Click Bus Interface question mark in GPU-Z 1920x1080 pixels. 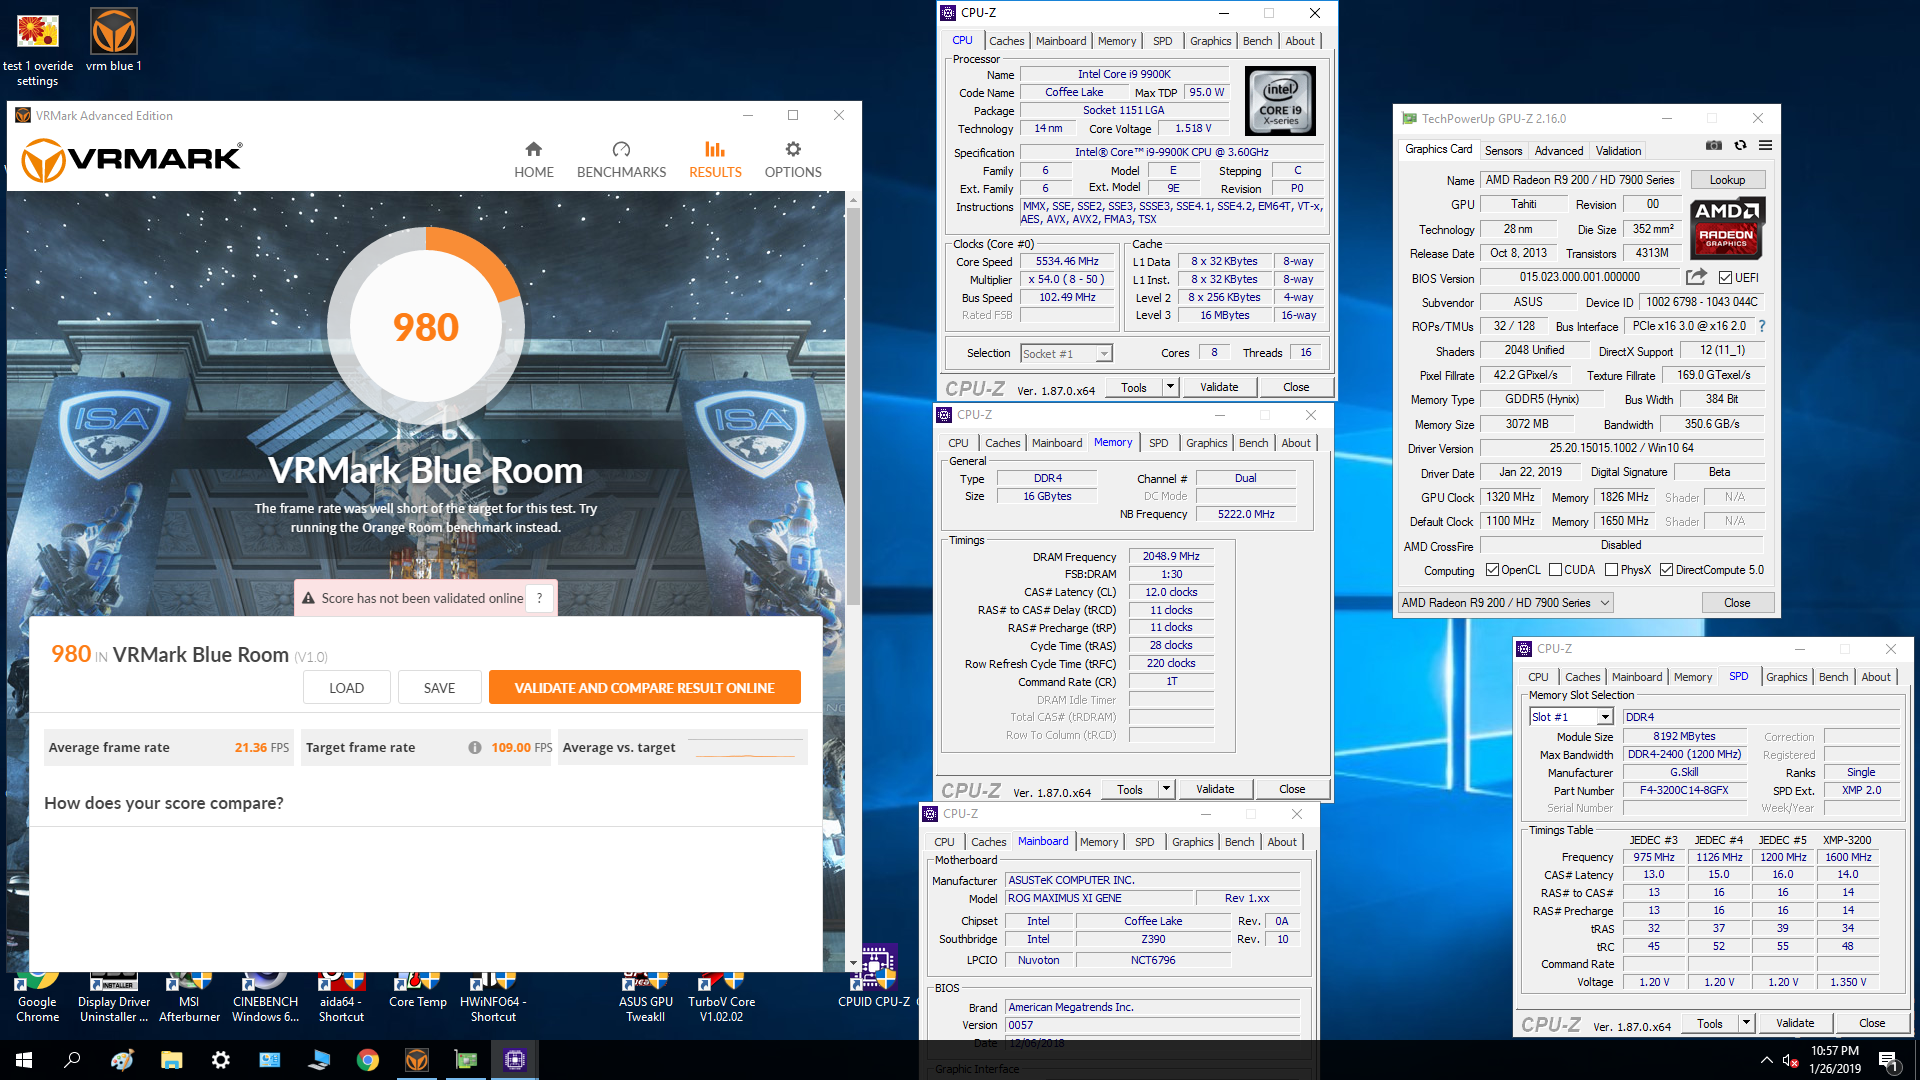[1762, 326]
